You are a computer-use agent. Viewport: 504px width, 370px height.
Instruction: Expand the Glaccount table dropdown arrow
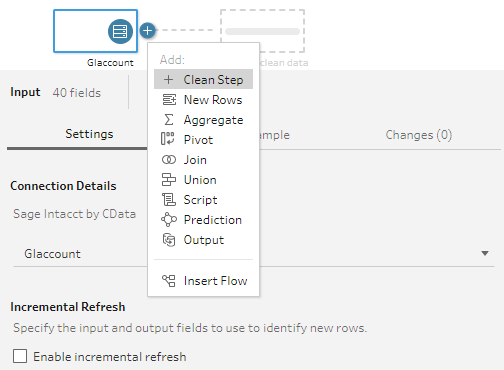click(485, 253)
